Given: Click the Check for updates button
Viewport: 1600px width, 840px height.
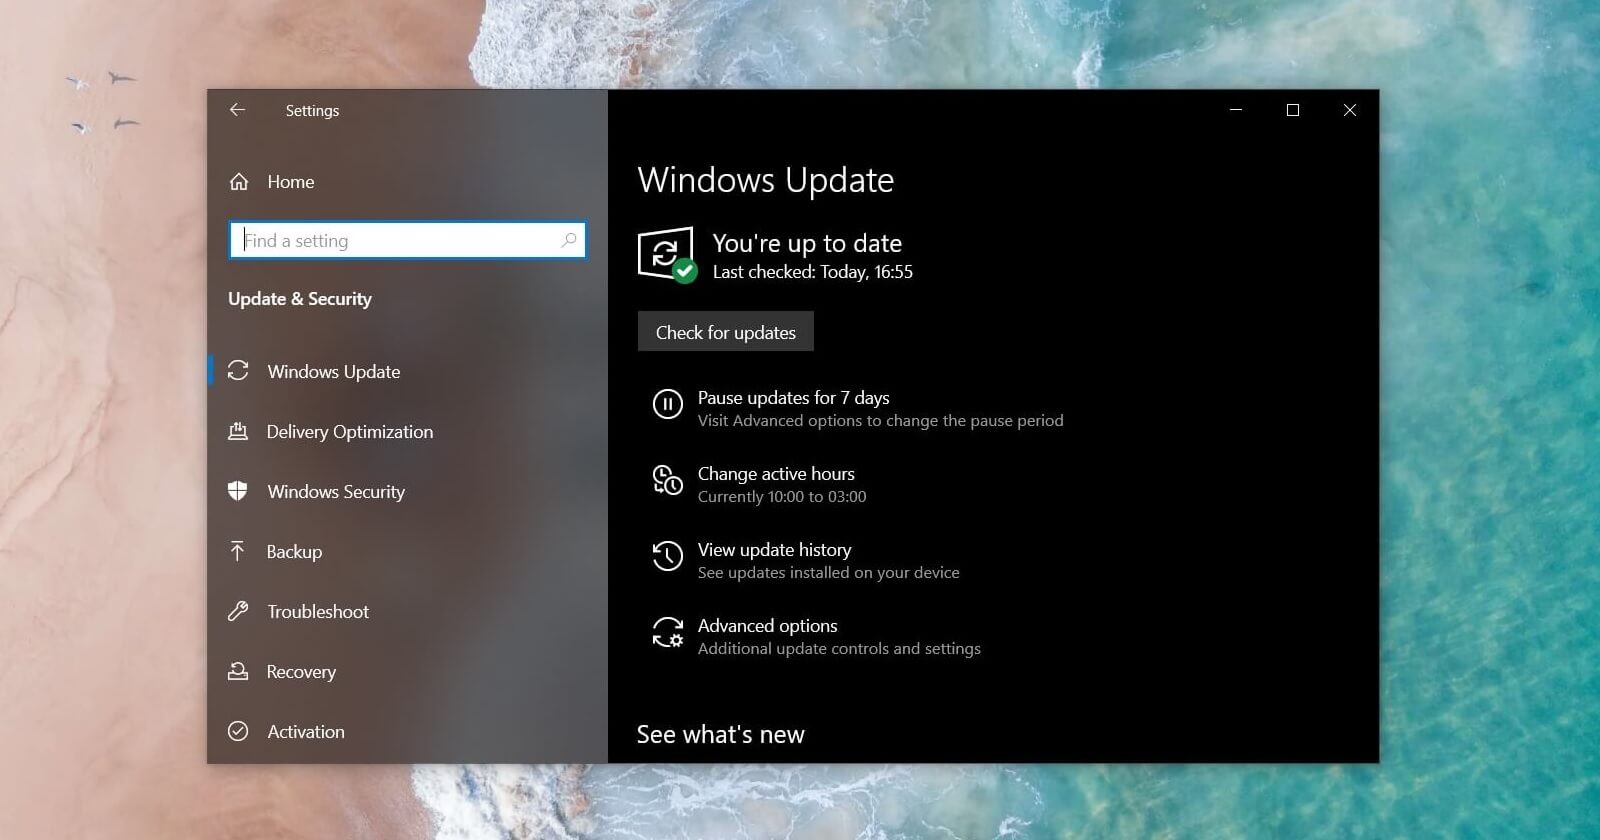Looking at the screenshot, I should tap(726, 332).
